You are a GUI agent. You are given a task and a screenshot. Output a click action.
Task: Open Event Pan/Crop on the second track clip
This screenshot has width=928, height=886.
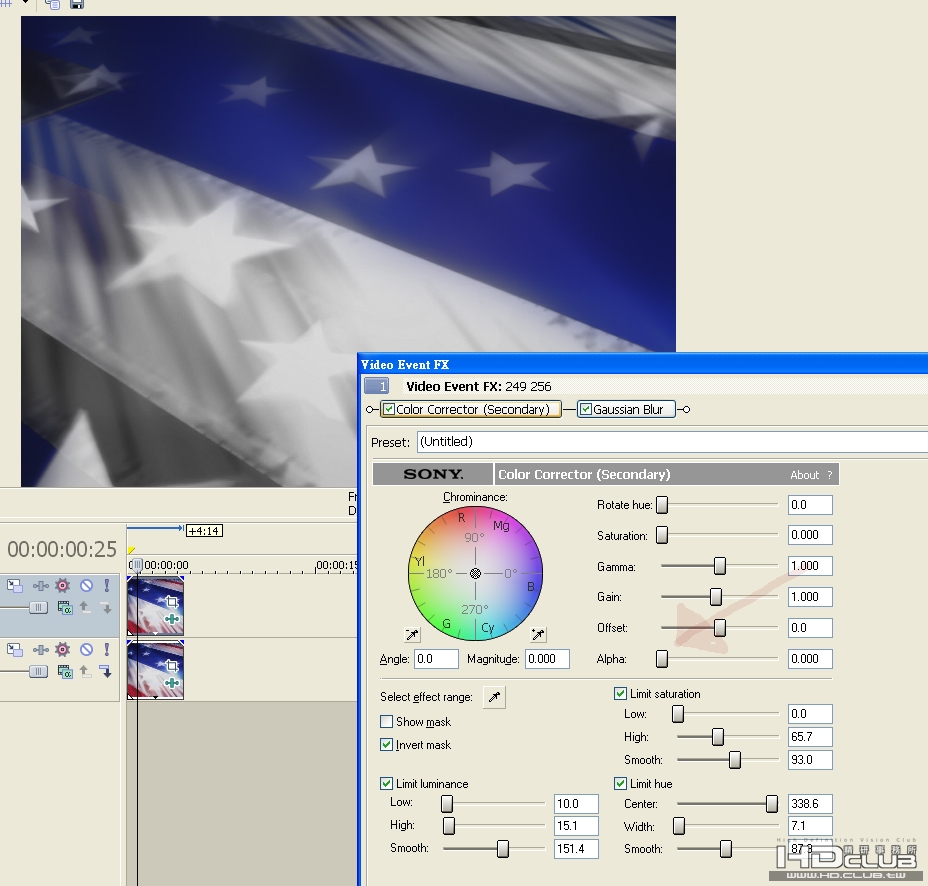point(172,666)
